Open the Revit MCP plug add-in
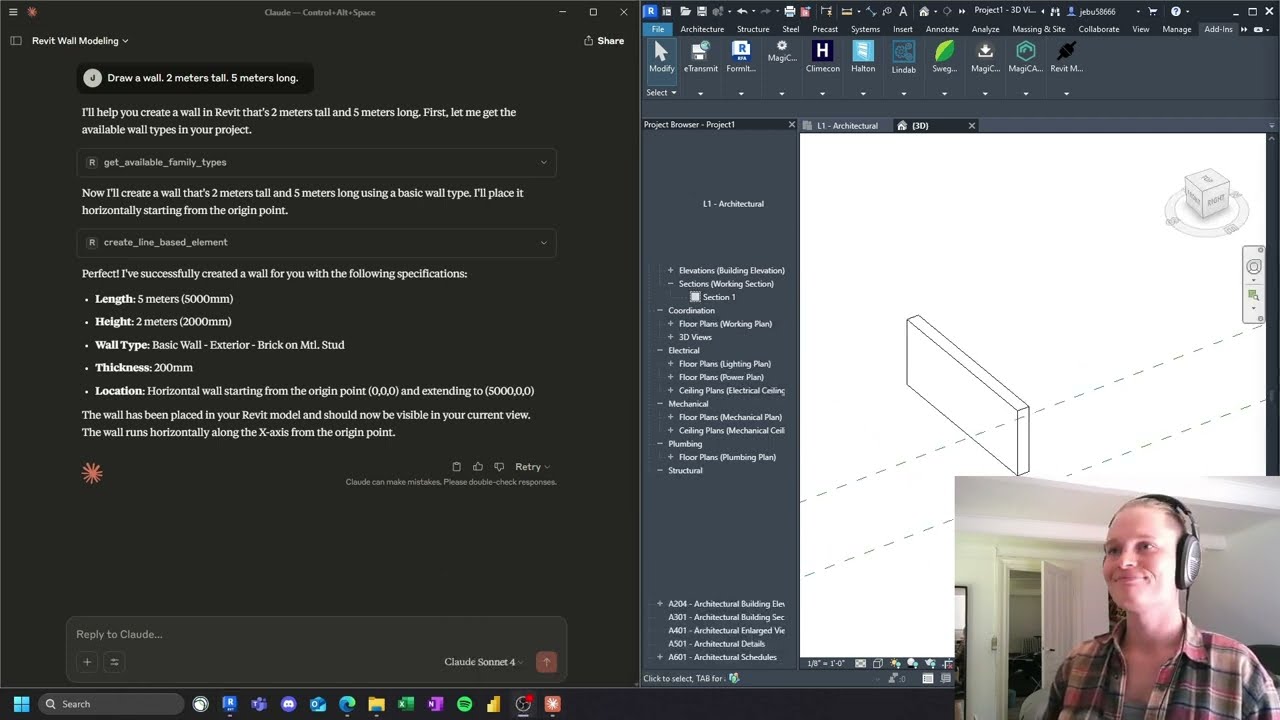This screenshot has height=720, width=1280. pos(1066,57)
